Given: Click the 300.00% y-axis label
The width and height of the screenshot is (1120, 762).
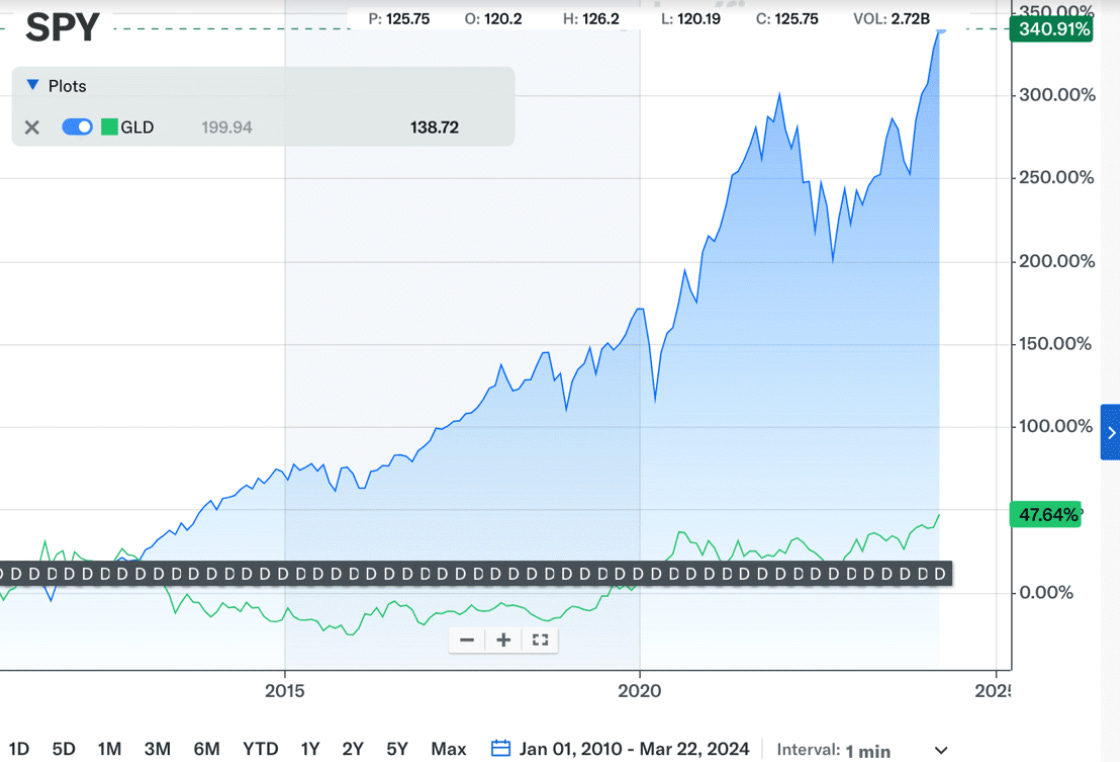Looking at the screenshot, I should click(1057, 95).
